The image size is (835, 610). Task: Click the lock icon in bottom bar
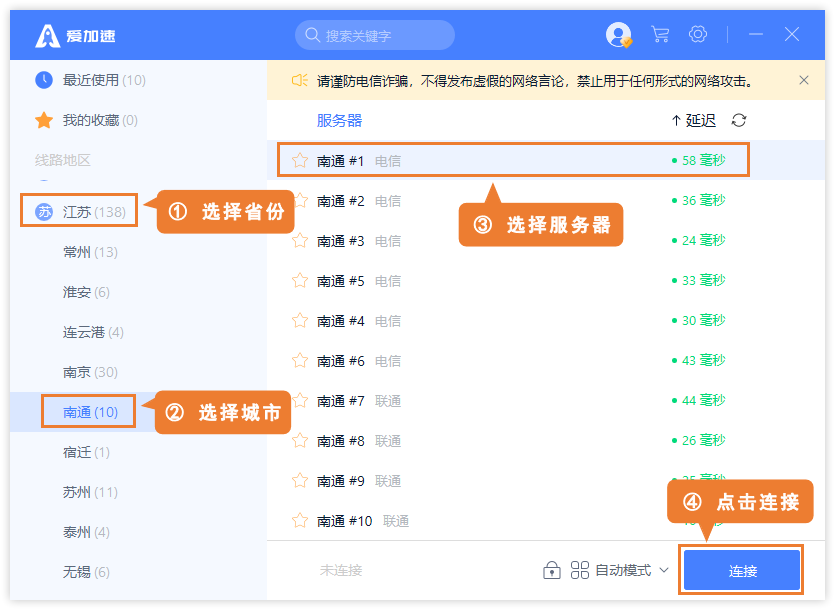pos(552,570)
